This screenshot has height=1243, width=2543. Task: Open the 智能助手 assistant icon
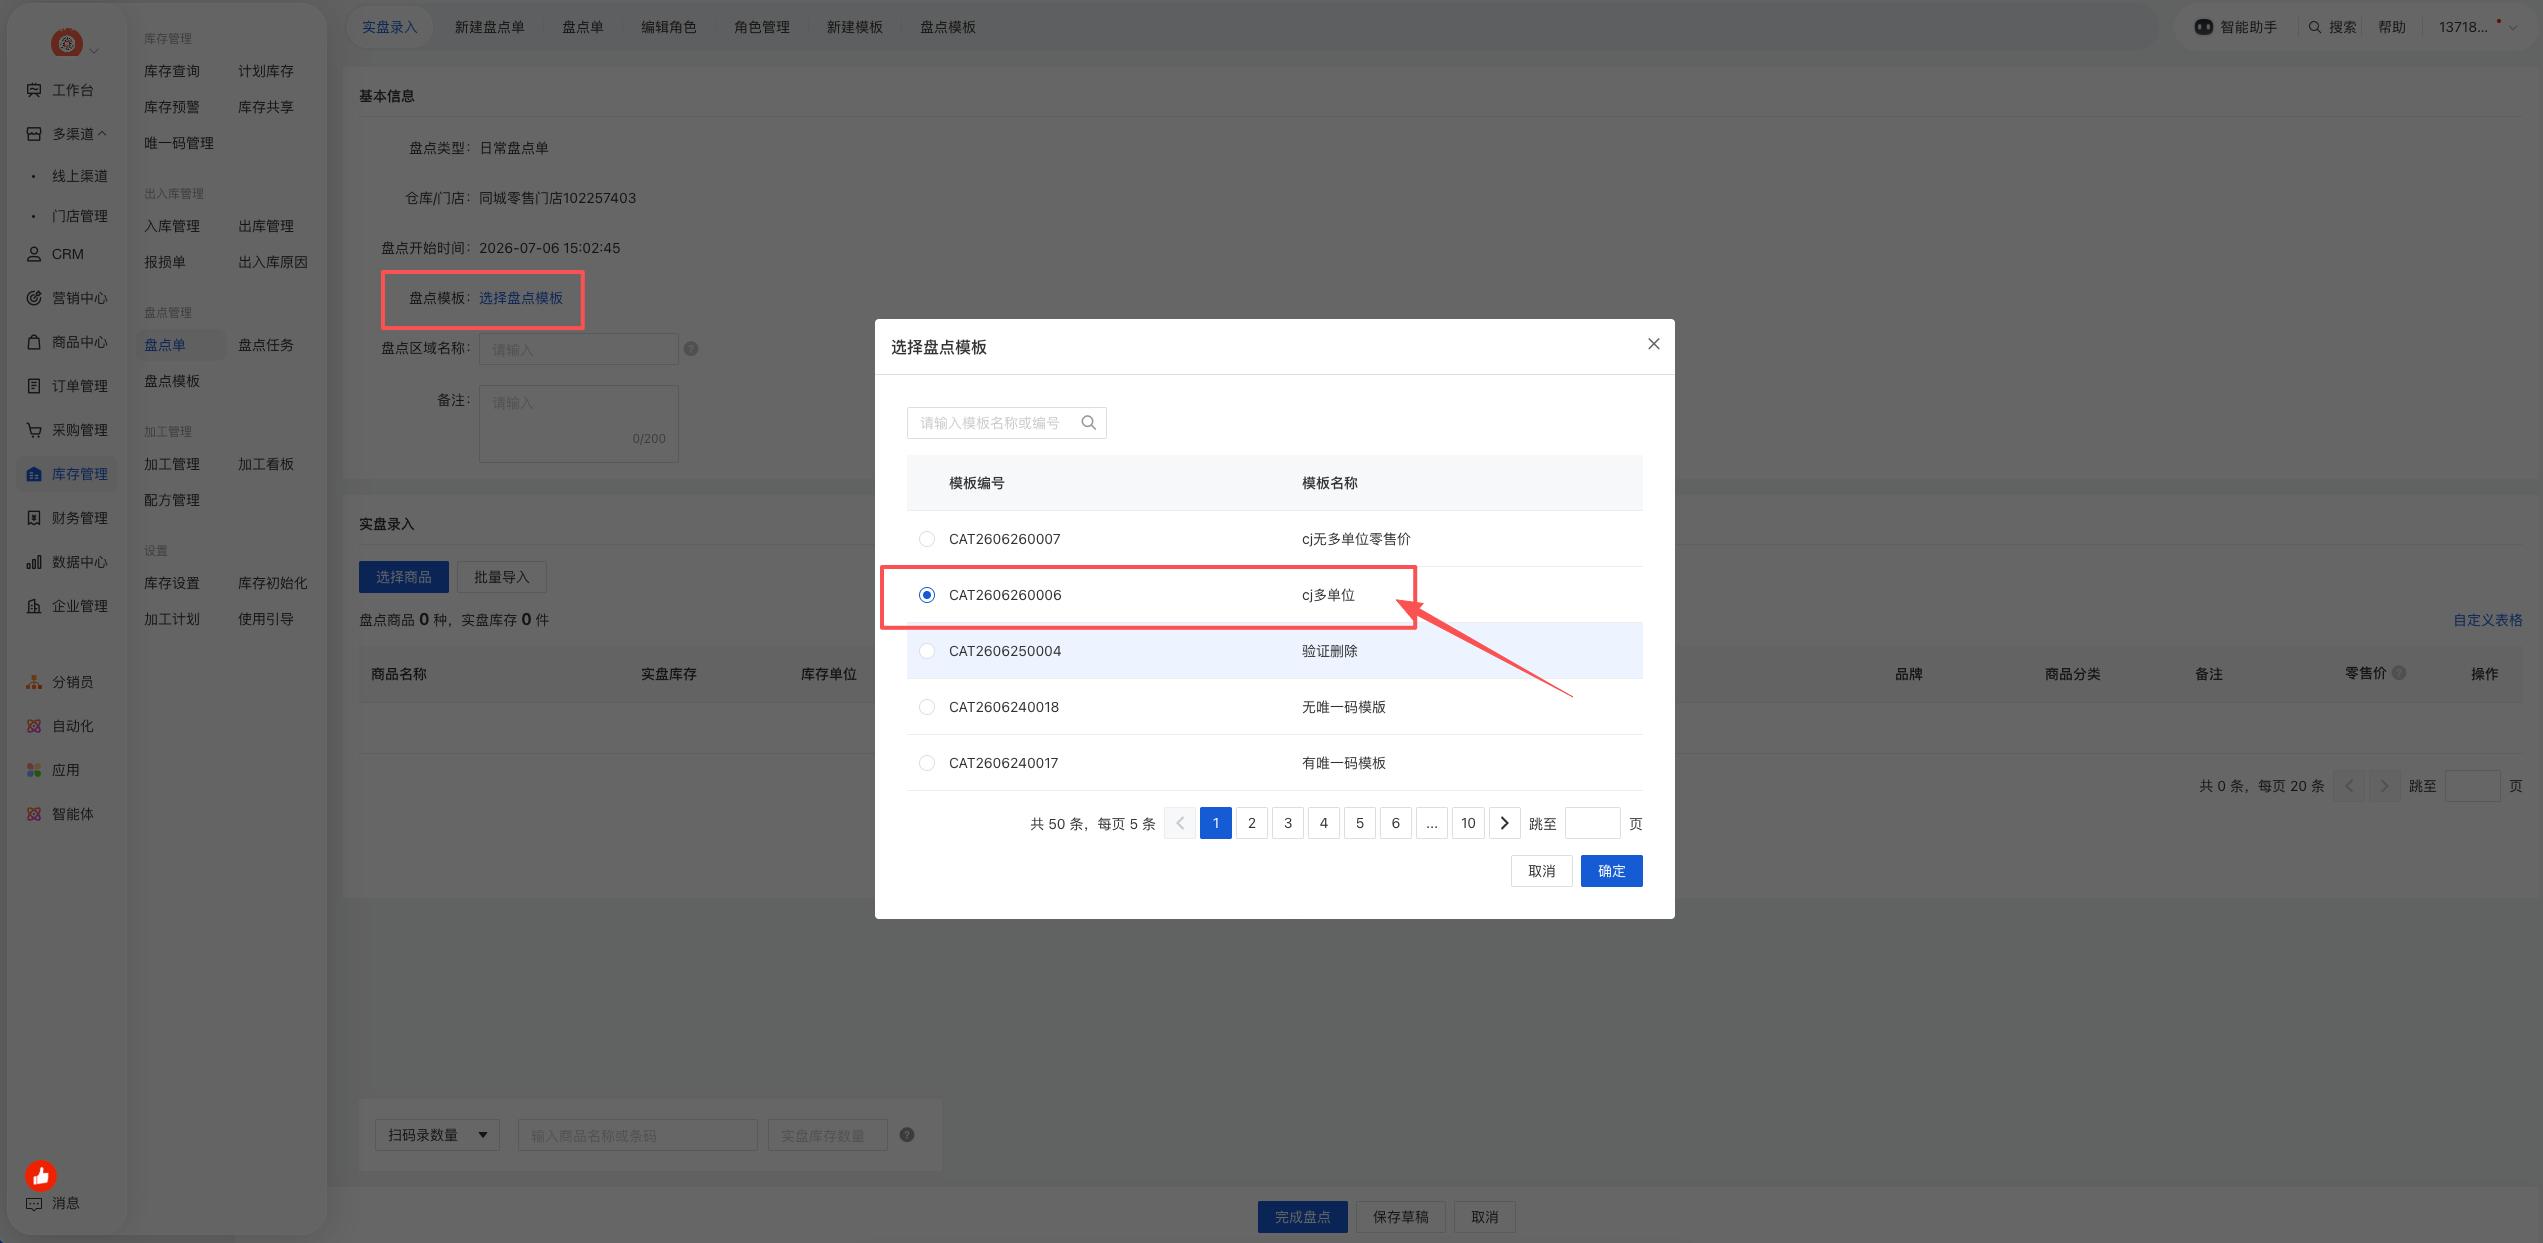coord(2203,27)
